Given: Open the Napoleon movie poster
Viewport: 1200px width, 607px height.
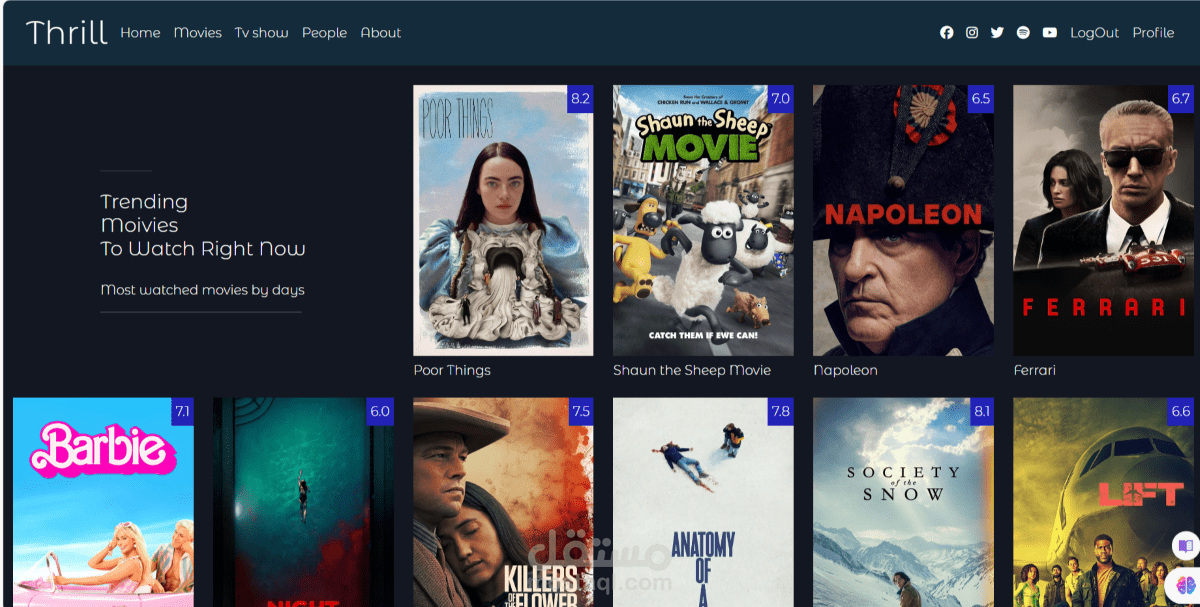Looking at the screenshot, I should [x=903, y=220].
